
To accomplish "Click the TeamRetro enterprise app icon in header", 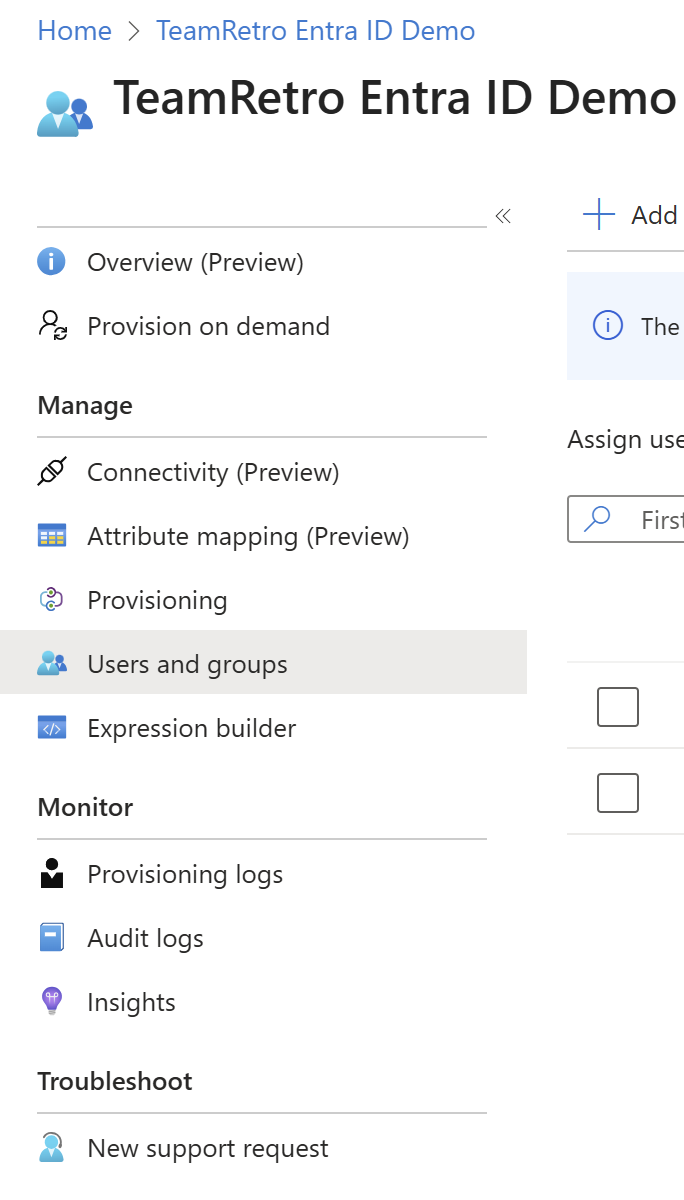I will tap(65, 113).
